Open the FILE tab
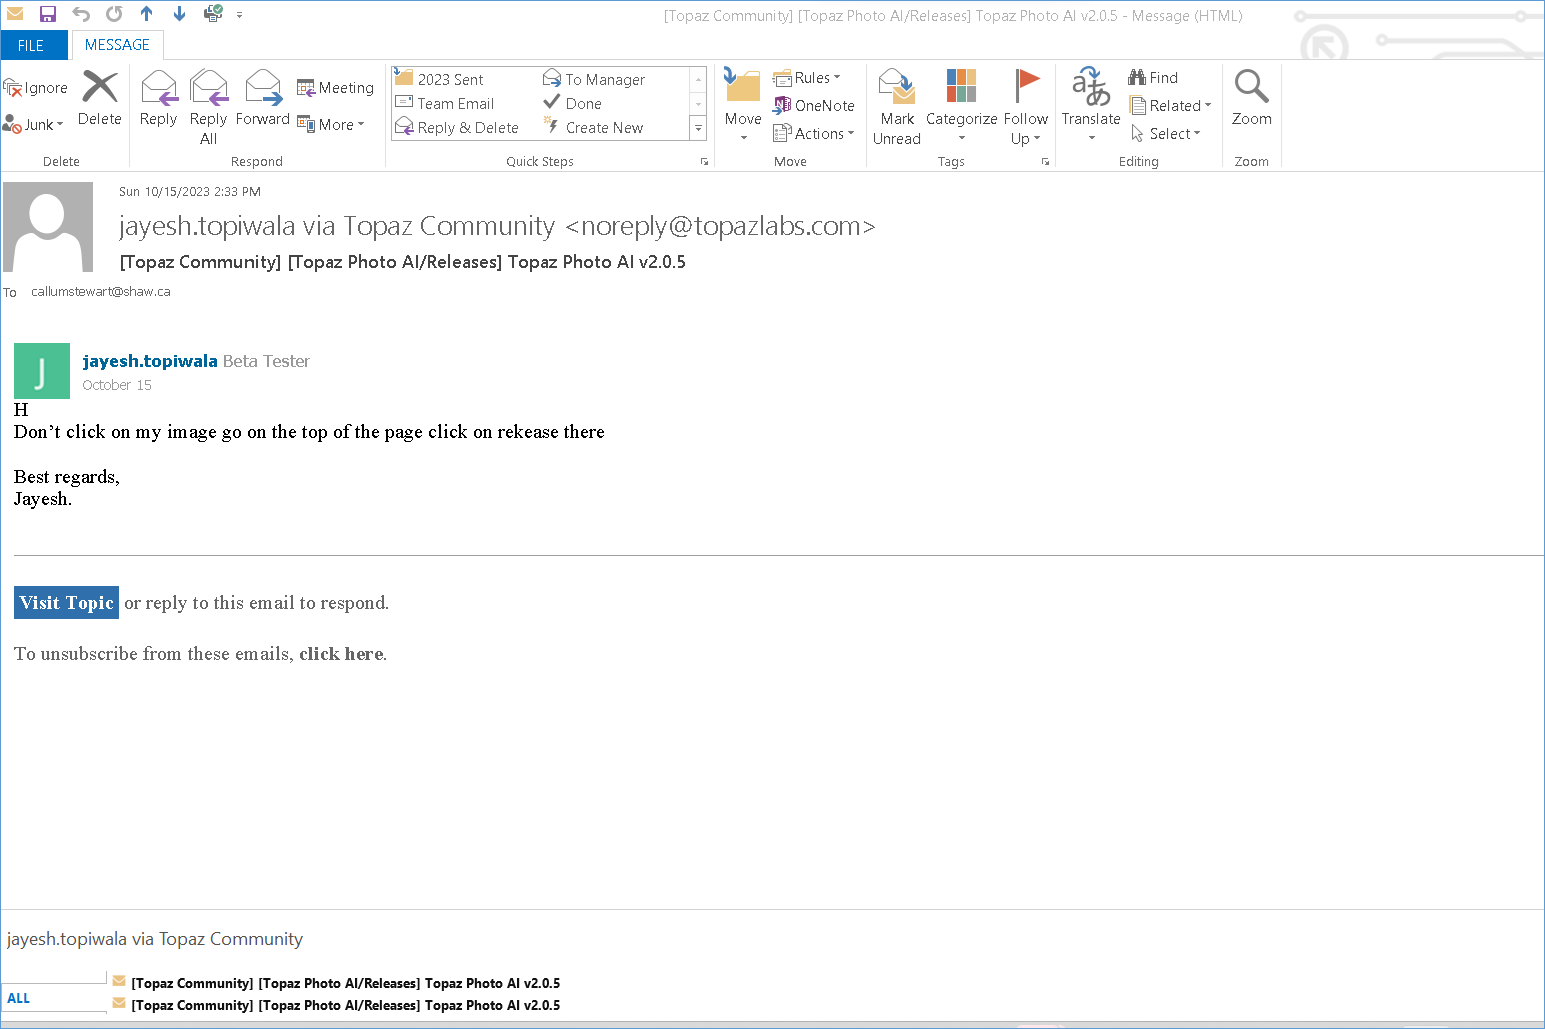This screenshot has height=1029, width=1545. click(31, 45)
